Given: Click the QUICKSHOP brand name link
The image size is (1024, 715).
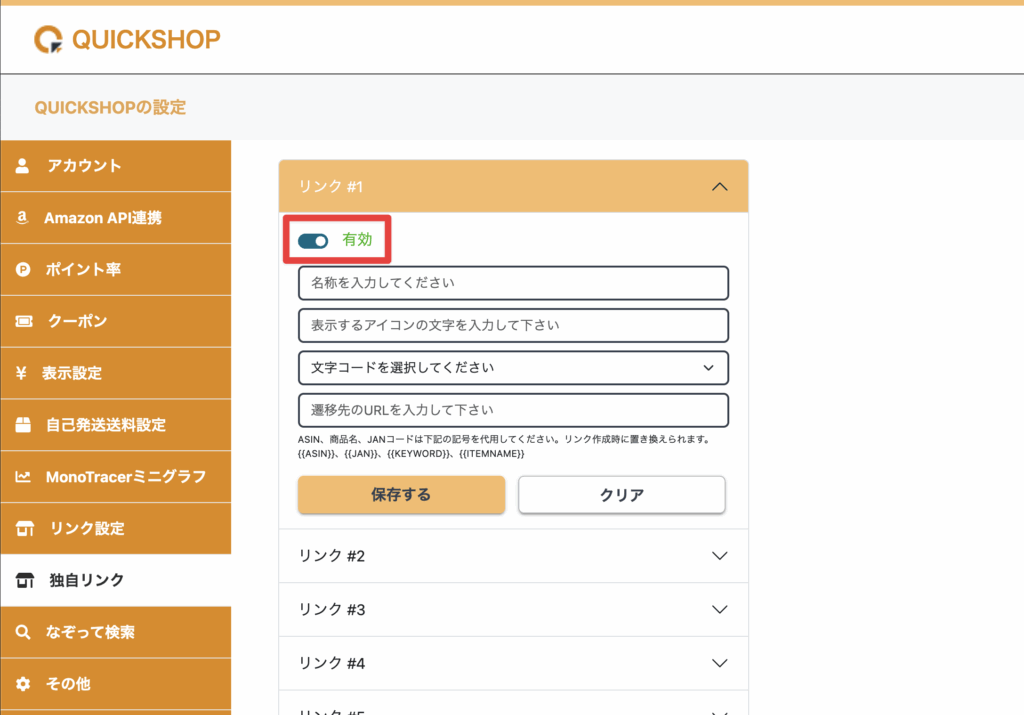Looking at the screenshot, I should pos(146,39).
